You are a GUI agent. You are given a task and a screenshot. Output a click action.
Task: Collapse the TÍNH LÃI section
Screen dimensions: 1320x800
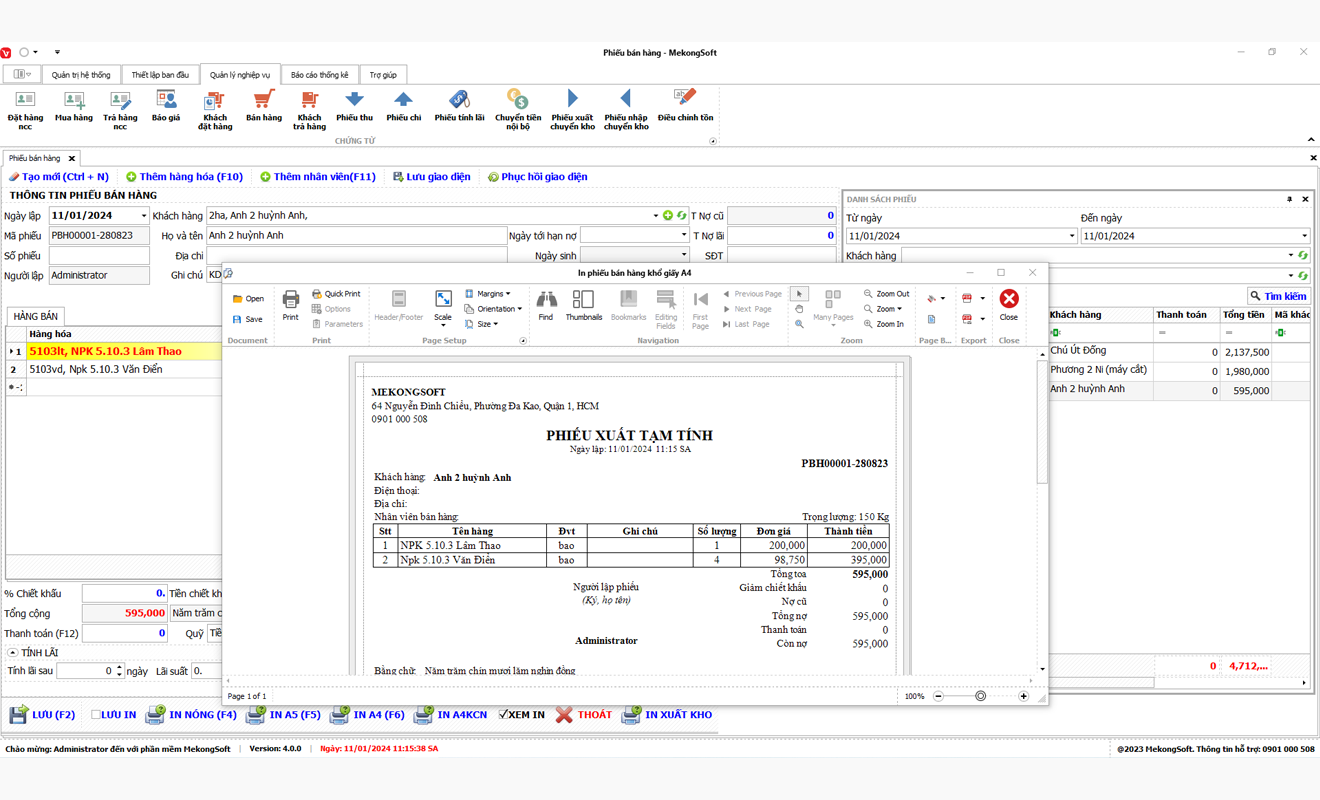[x=13, y=653]
